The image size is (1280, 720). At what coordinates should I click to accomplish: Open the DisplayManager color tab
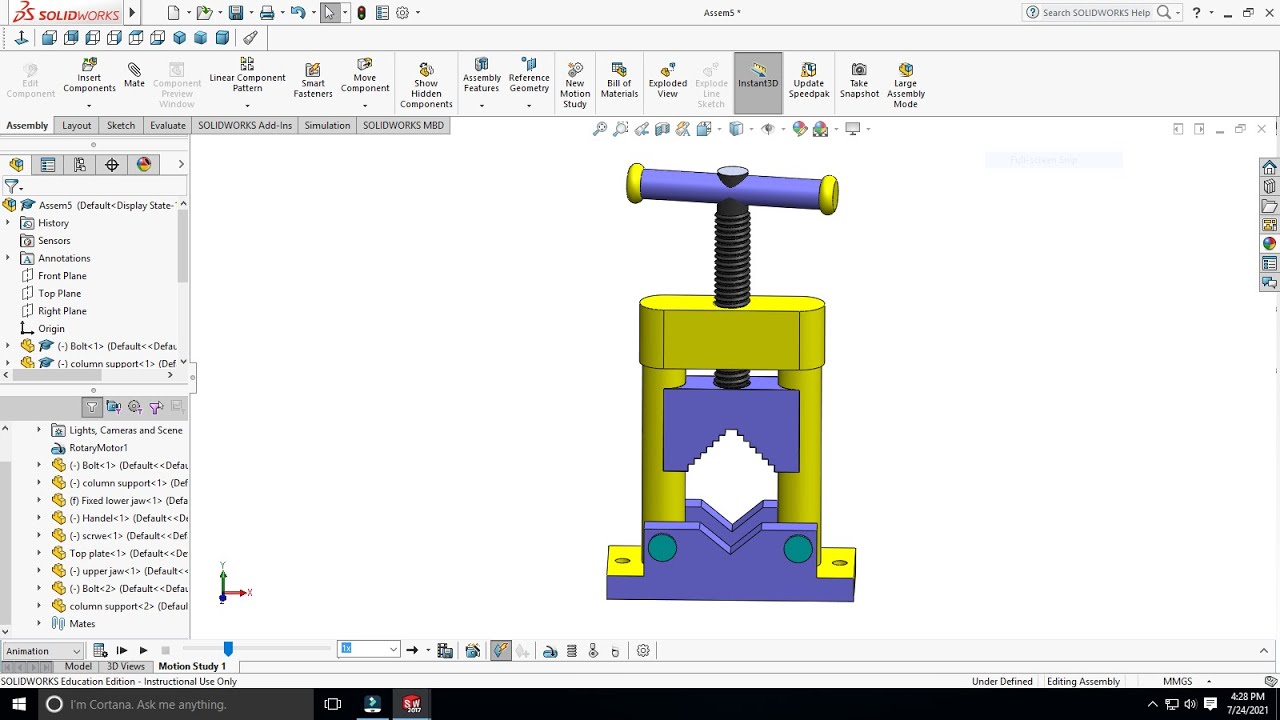[144, 165]
